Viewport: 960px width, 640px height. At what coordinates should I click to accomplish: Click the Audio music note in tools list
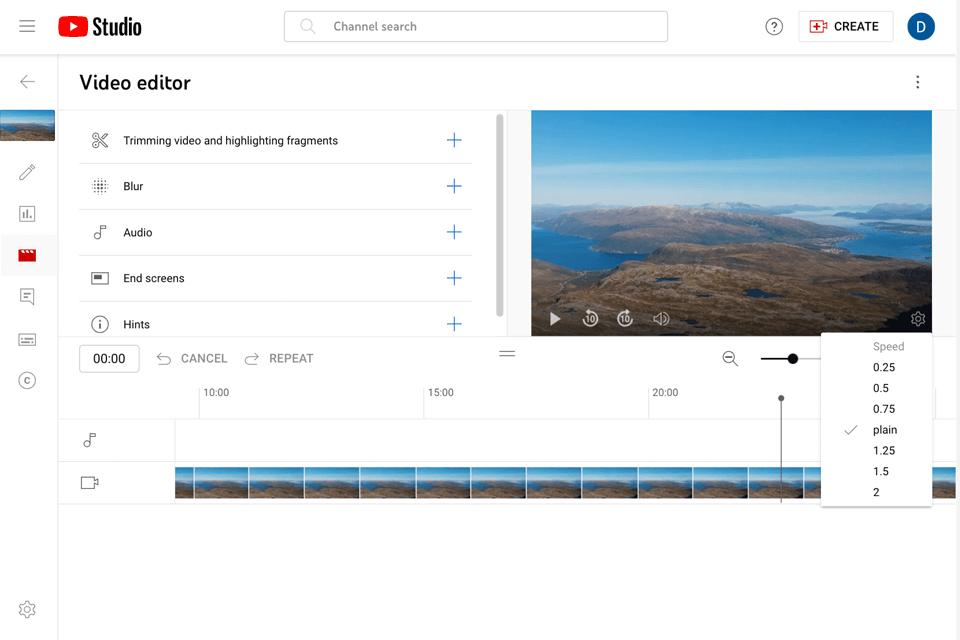tap(100, 232)
